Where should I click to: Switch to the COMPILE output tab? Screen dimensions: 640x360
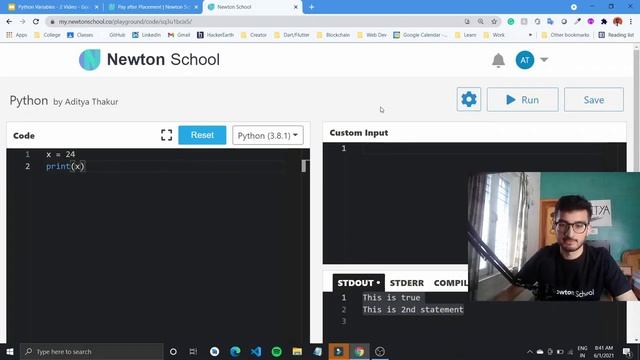pyautogui.click(x=451, y=283)
